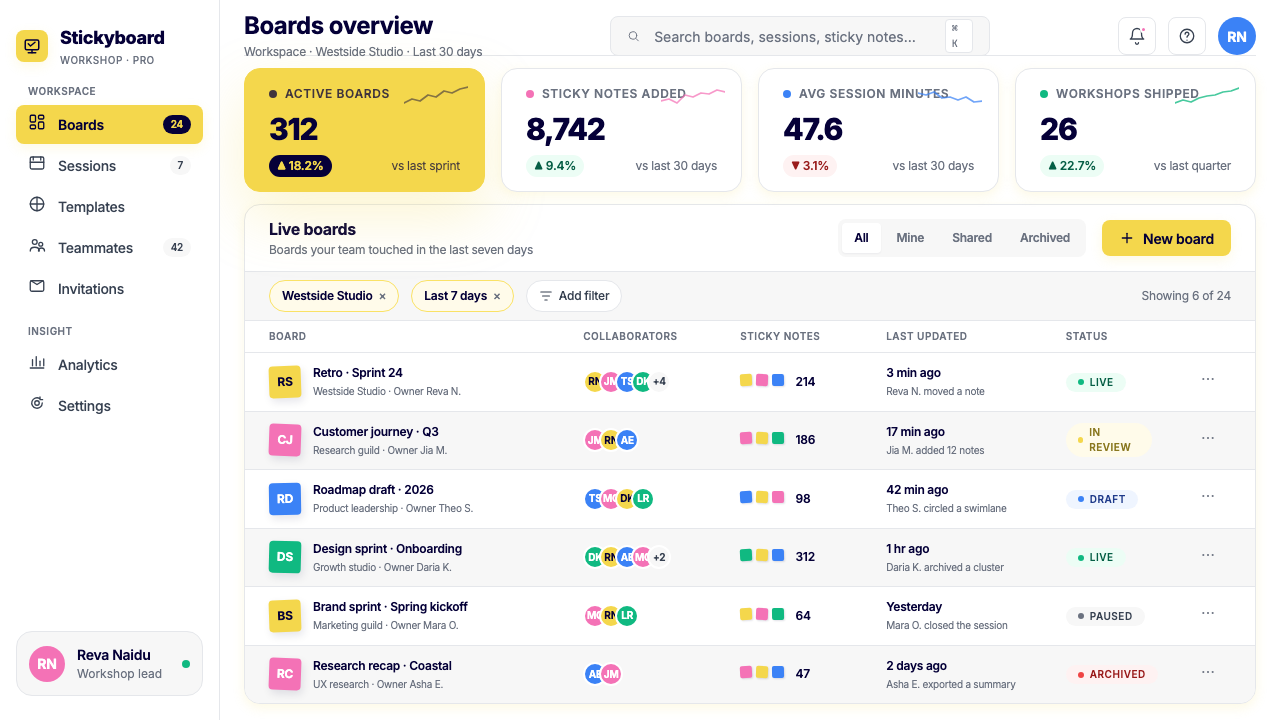Click the Last Updated column header

click(x=926, y=336)
